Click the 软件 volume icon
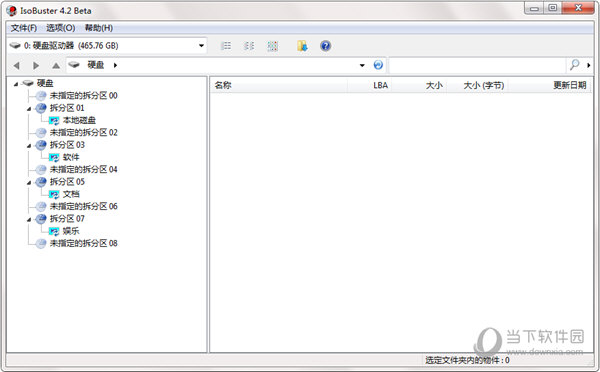The width and height of the screenshot is (600, 372). [x=54, y=157]
